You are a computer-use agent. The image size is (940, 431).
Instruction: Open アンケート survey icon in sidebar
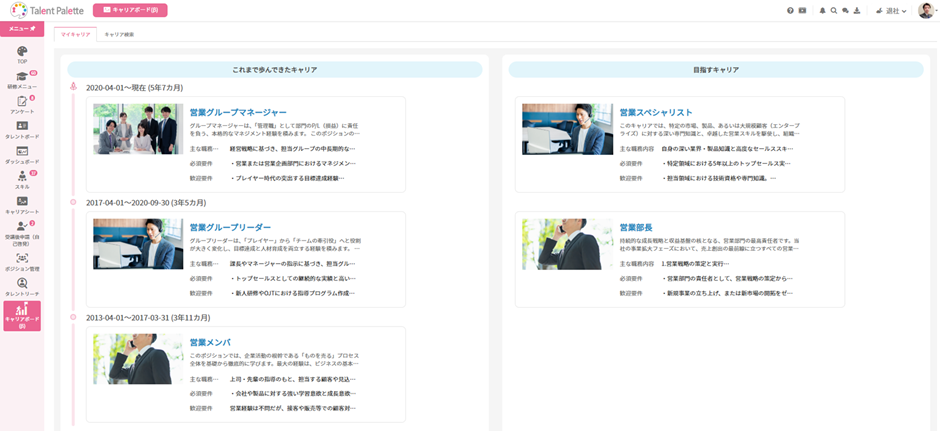pyautogui.click(x=21, y=101)
